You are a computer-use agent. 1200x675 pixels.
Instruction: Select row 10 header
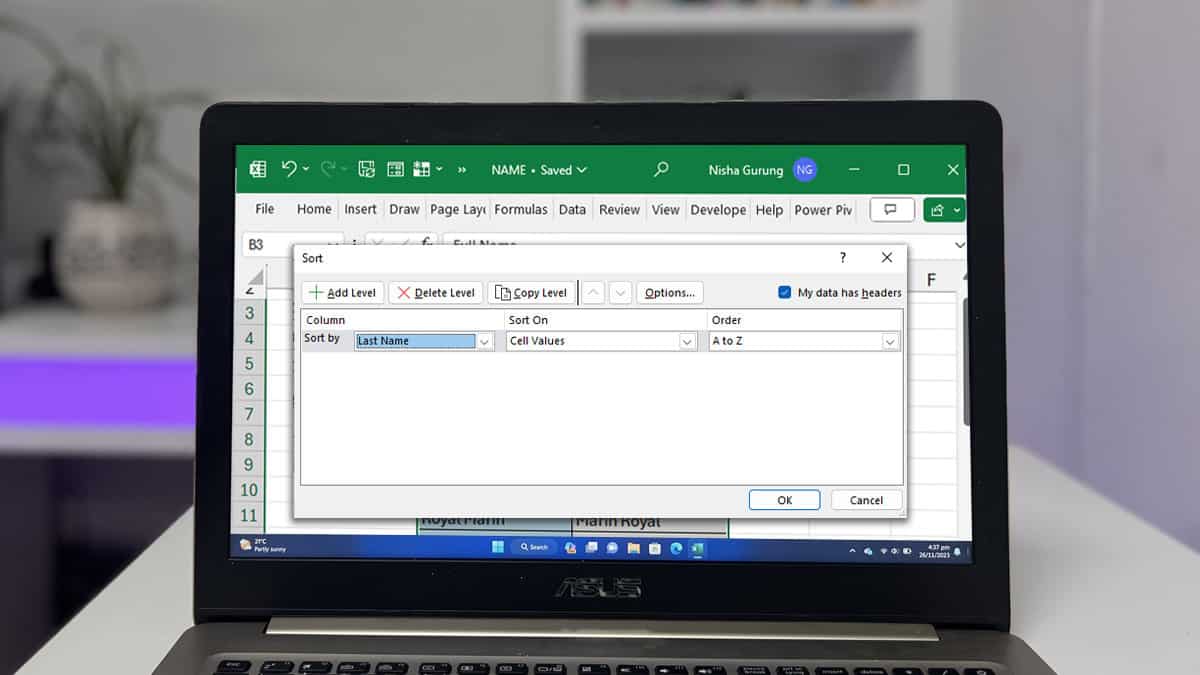point(250,490)
